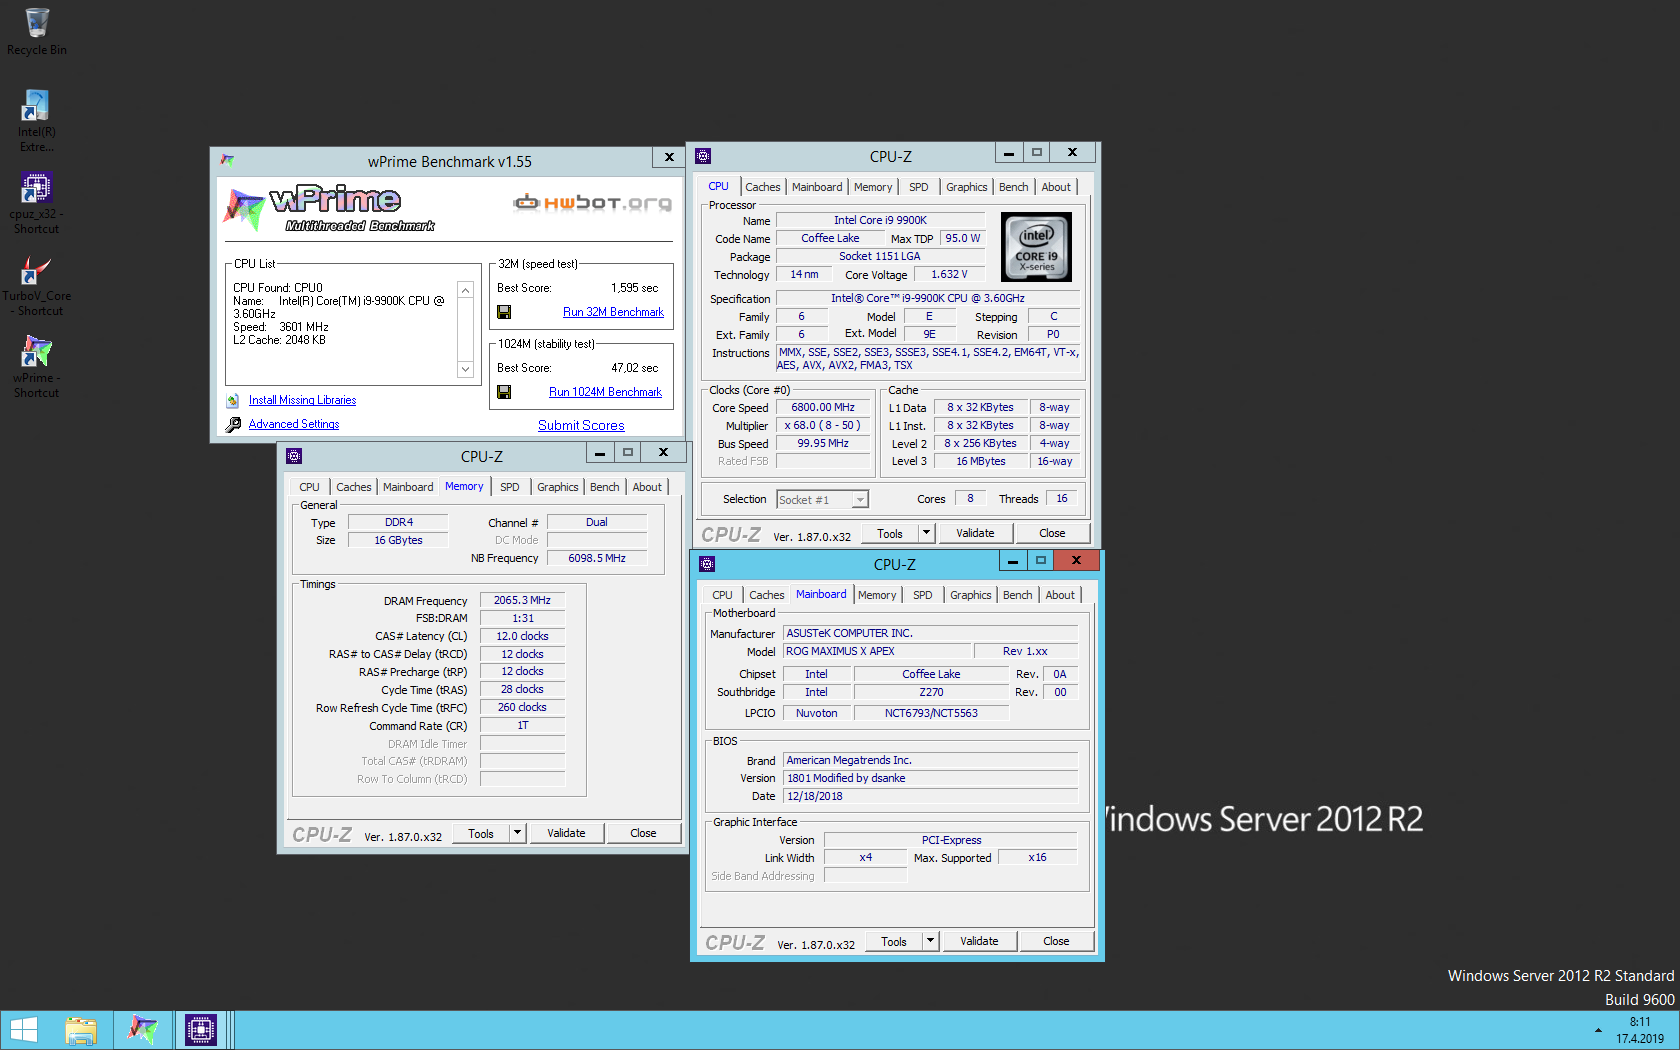The width and height of the screenshot is (1680, 1050).
Task: Click the HWBOT.org logo in wPrime
Action: 593,203
